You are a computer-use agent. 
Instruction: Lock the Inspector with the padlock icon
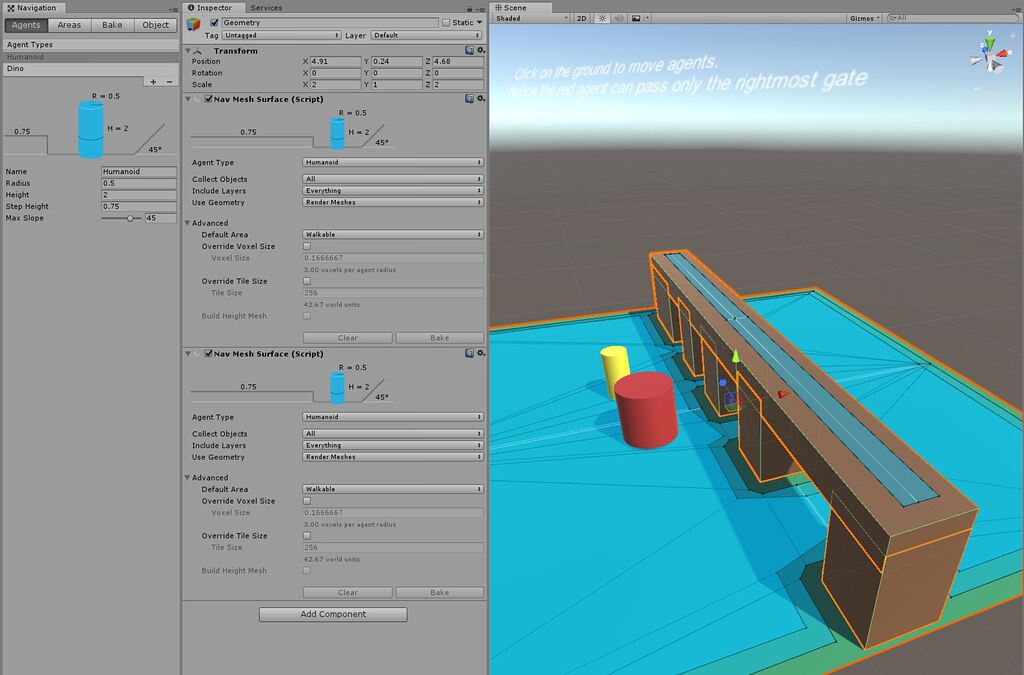(x=469, y=7)
